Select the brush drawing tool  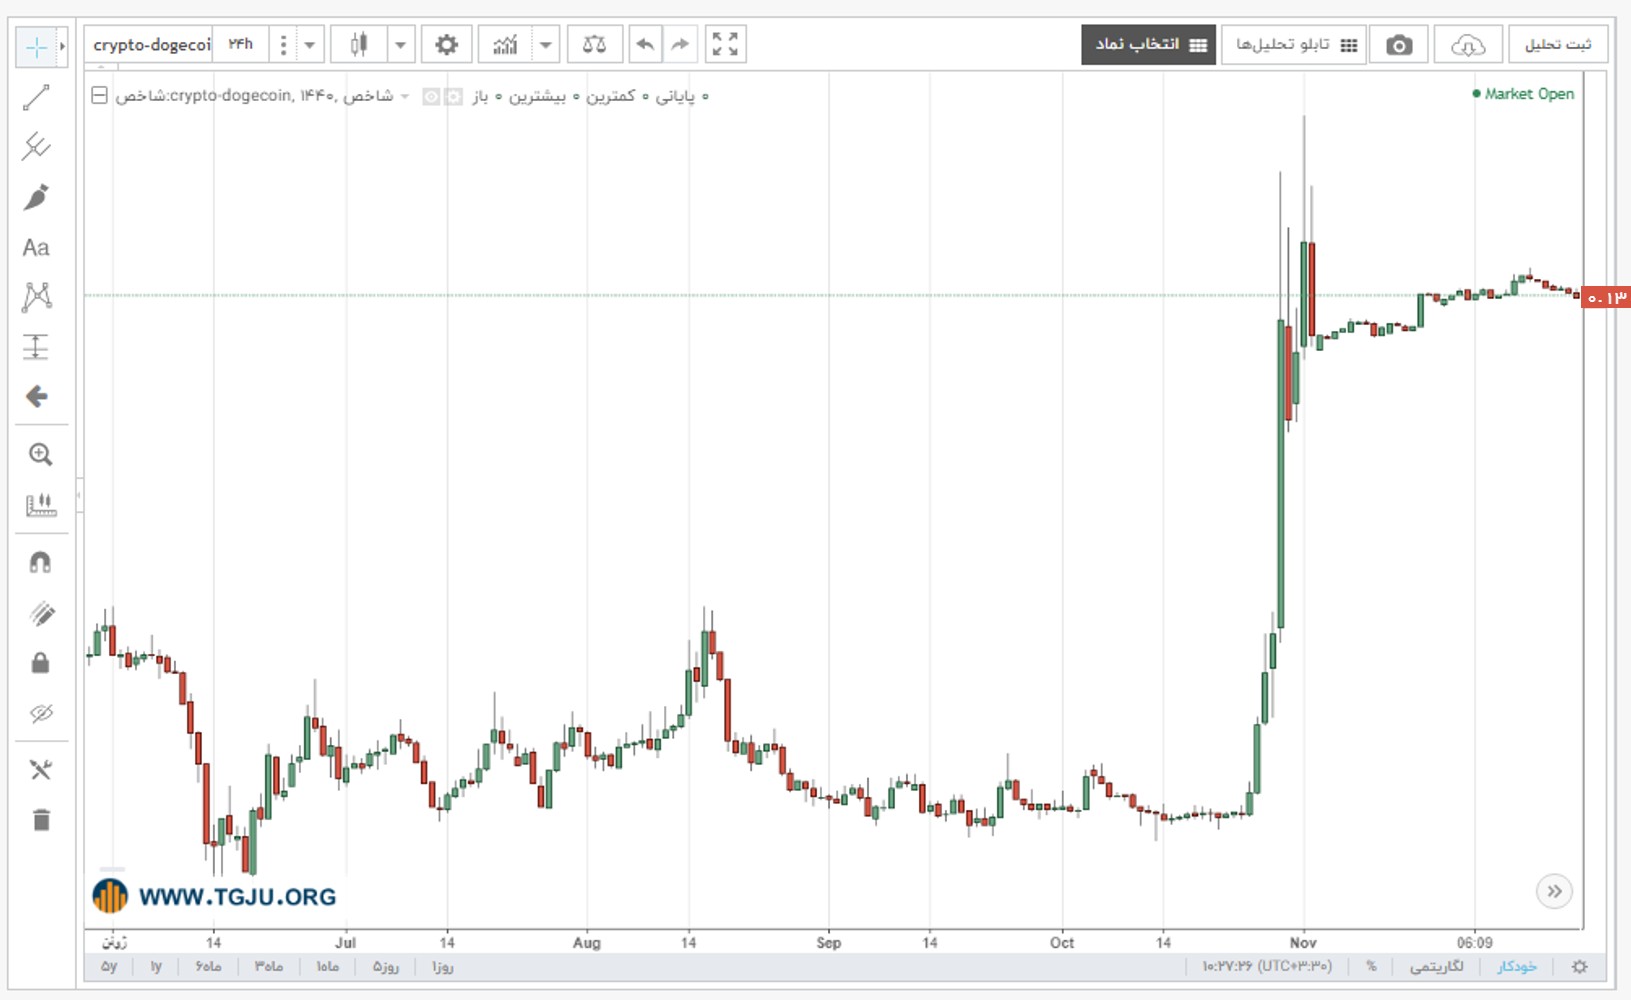(36, 197)
